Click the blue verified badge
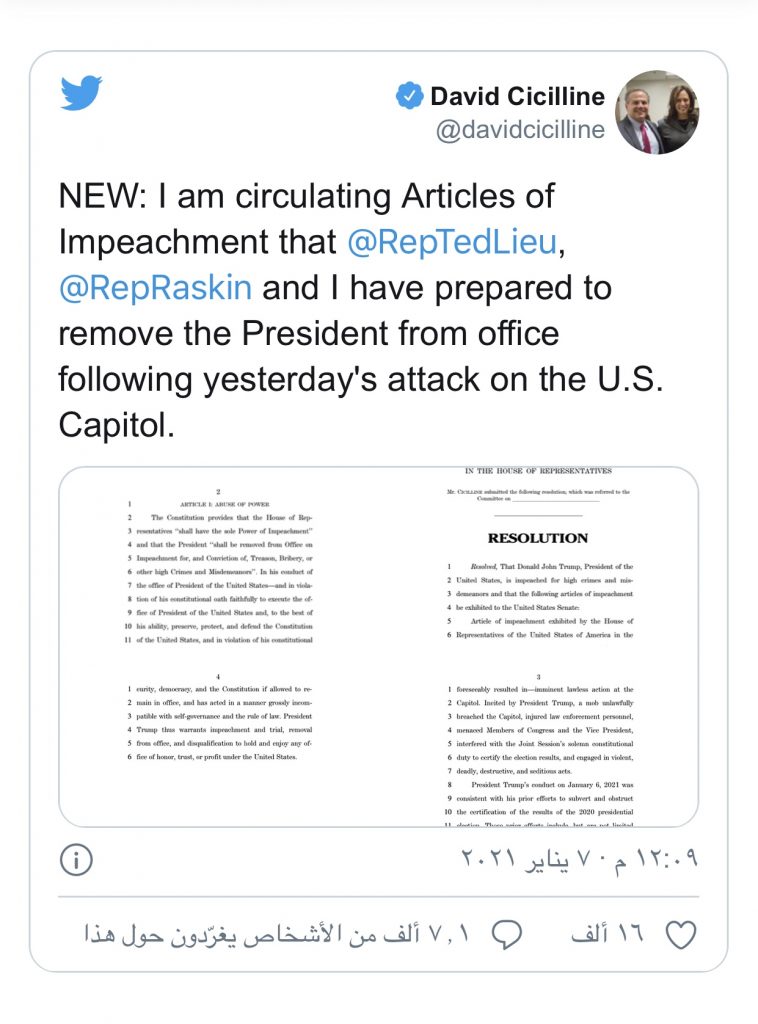This screenshot has width=758, height=1024. (409, 96)
